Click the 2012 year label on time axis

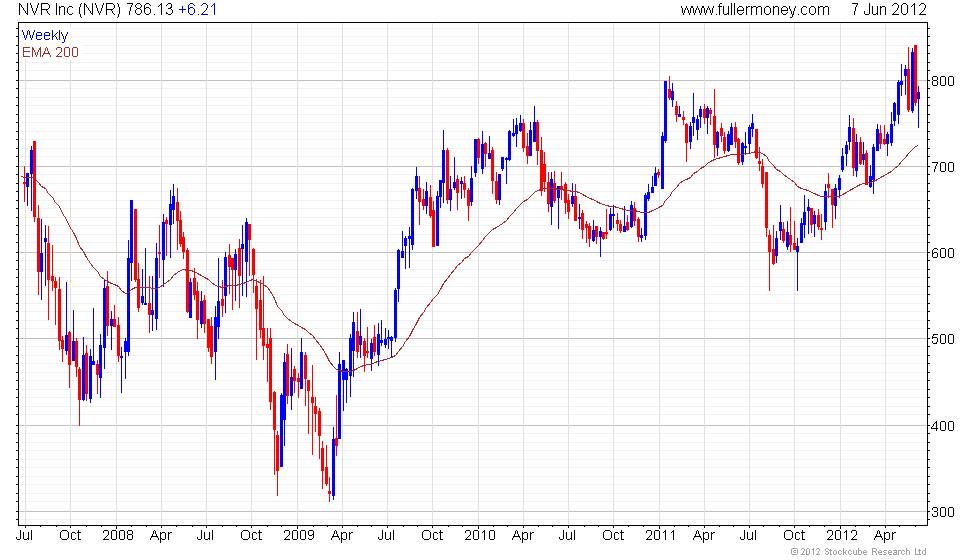click(841, 535)
